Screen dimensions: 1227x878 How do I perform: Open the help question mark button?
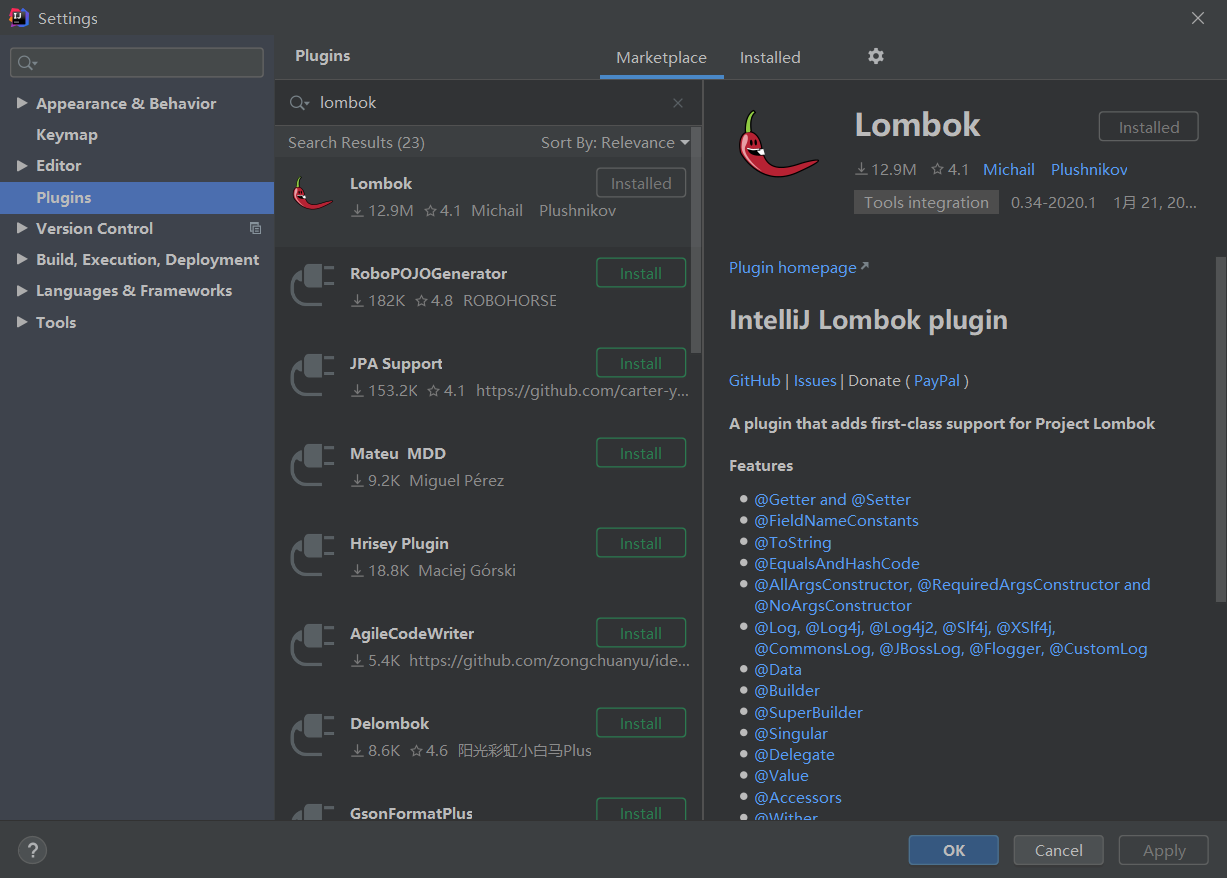pyautogui.click(x=33, y=851)
